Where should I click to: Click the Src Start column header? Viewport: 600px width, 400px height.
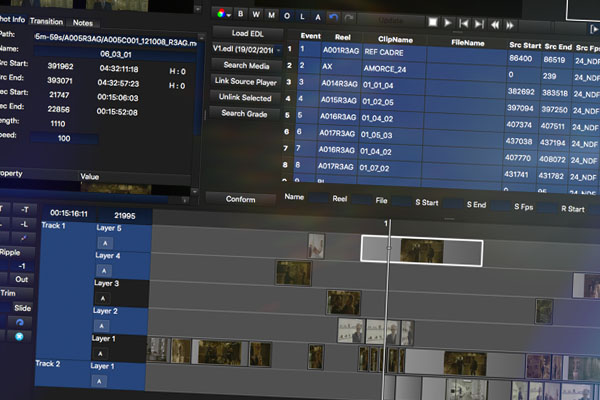tap(525, 45)
